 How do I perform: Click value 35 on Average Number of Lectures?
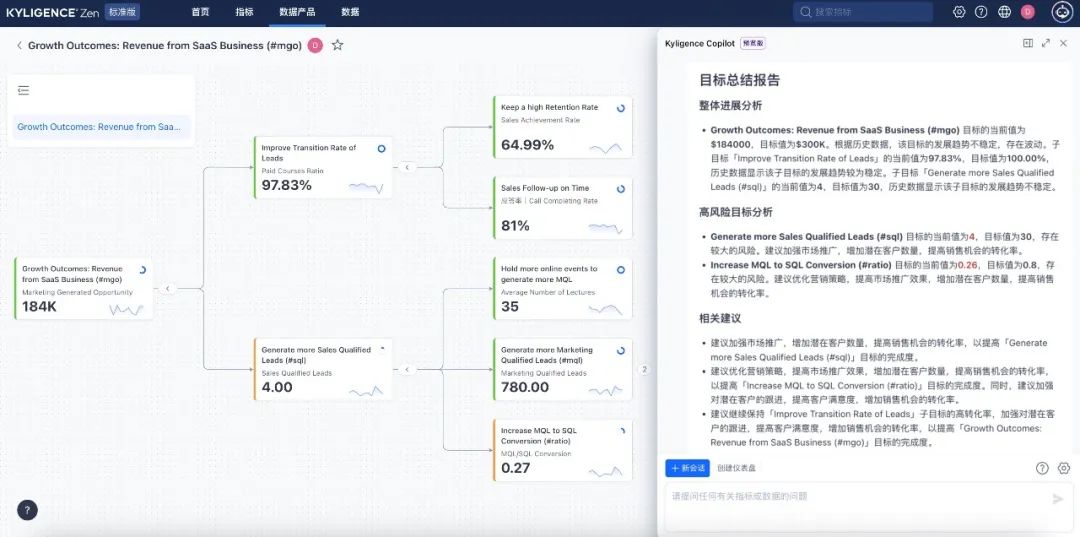tap(510, 307)
